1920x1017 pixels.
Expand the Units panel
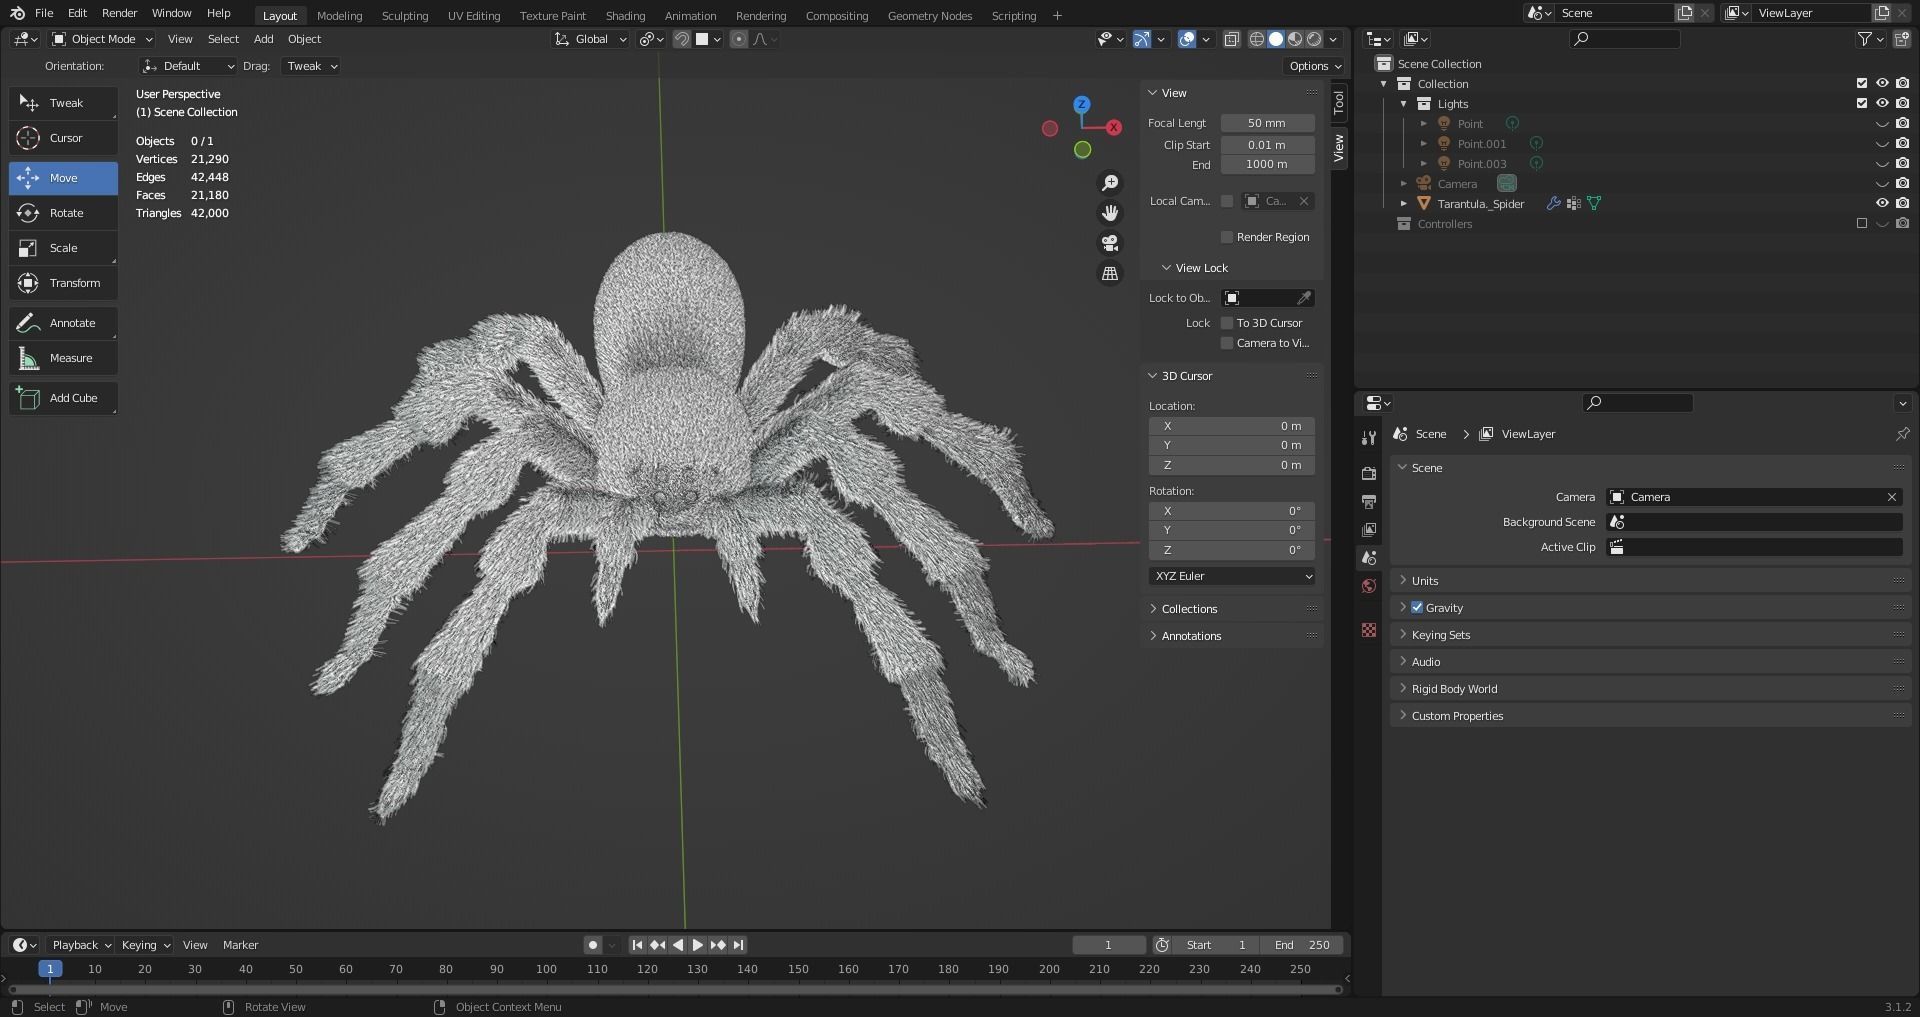1425,581
